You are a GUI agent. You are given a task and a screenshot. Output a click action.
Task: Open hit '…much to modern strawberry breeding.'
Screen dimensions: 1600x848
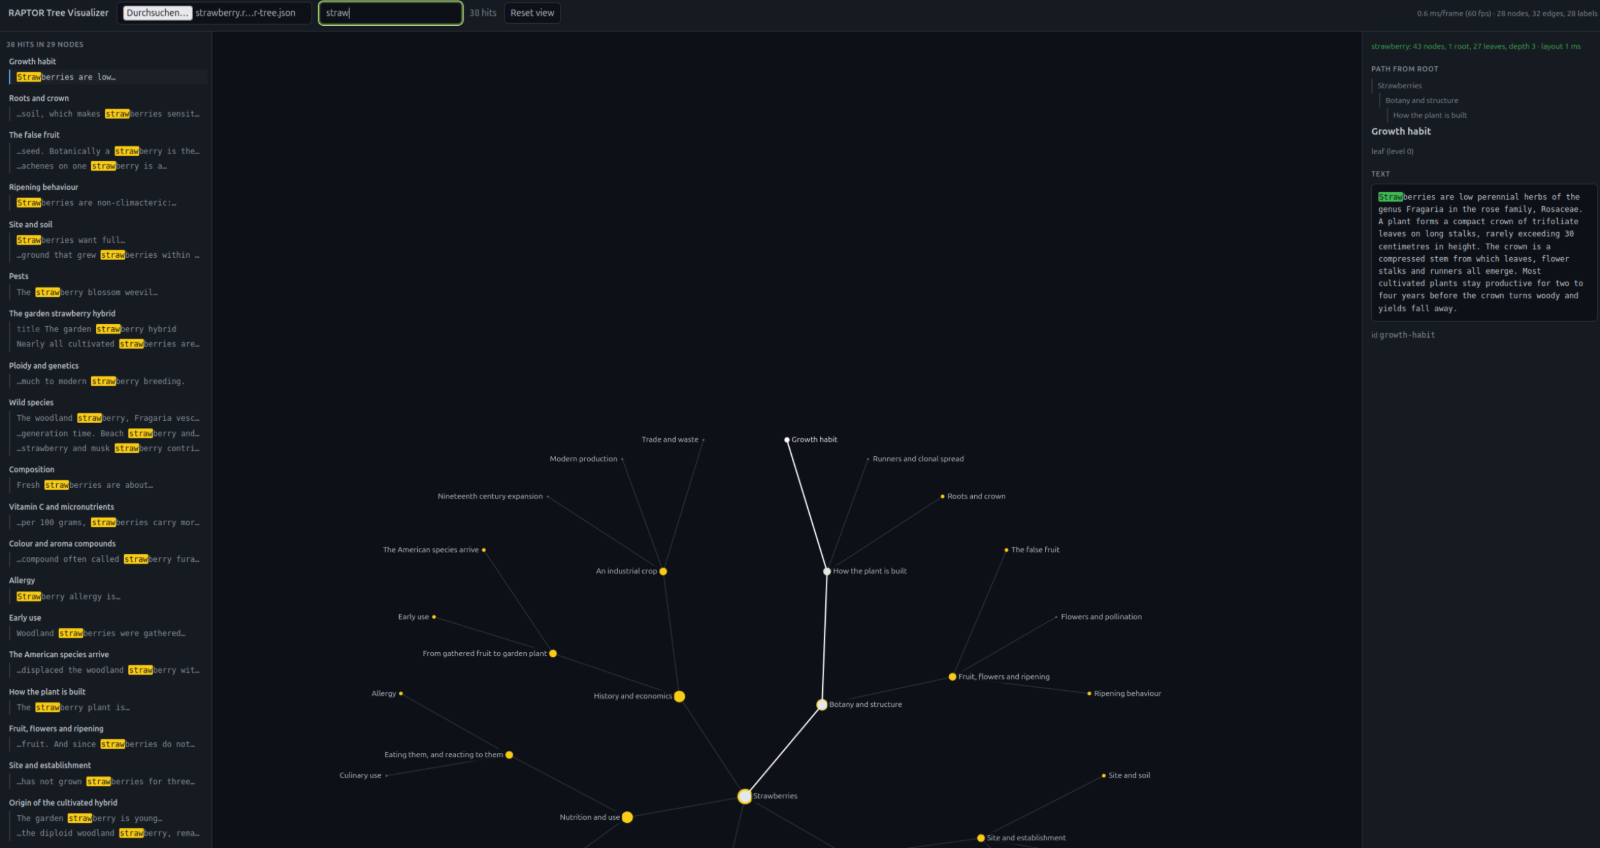(x=109, y=381)
